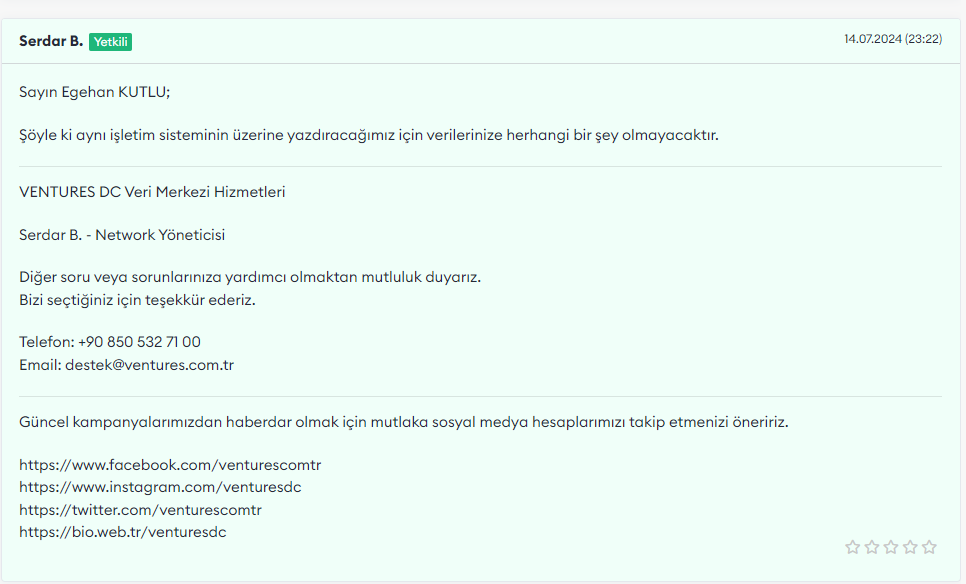The image size is (966, 584).
Task: Open the twitter.com/venturescomtr link
Action: [x=140, y=509]
